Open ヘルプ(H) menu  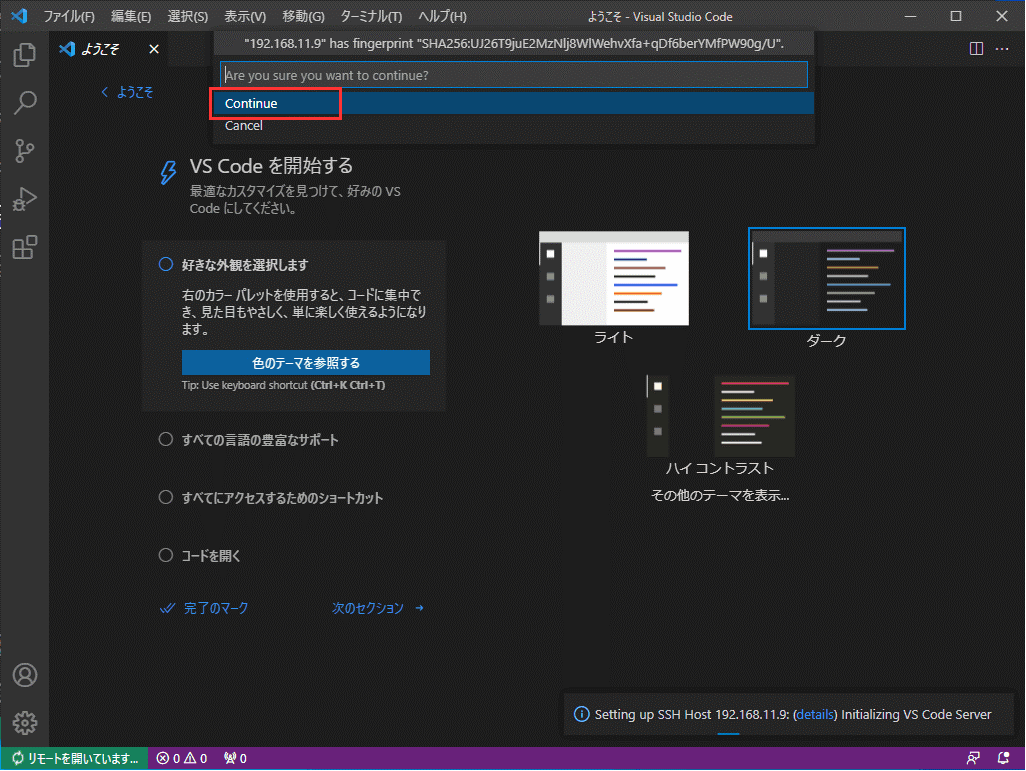[442, 16]
